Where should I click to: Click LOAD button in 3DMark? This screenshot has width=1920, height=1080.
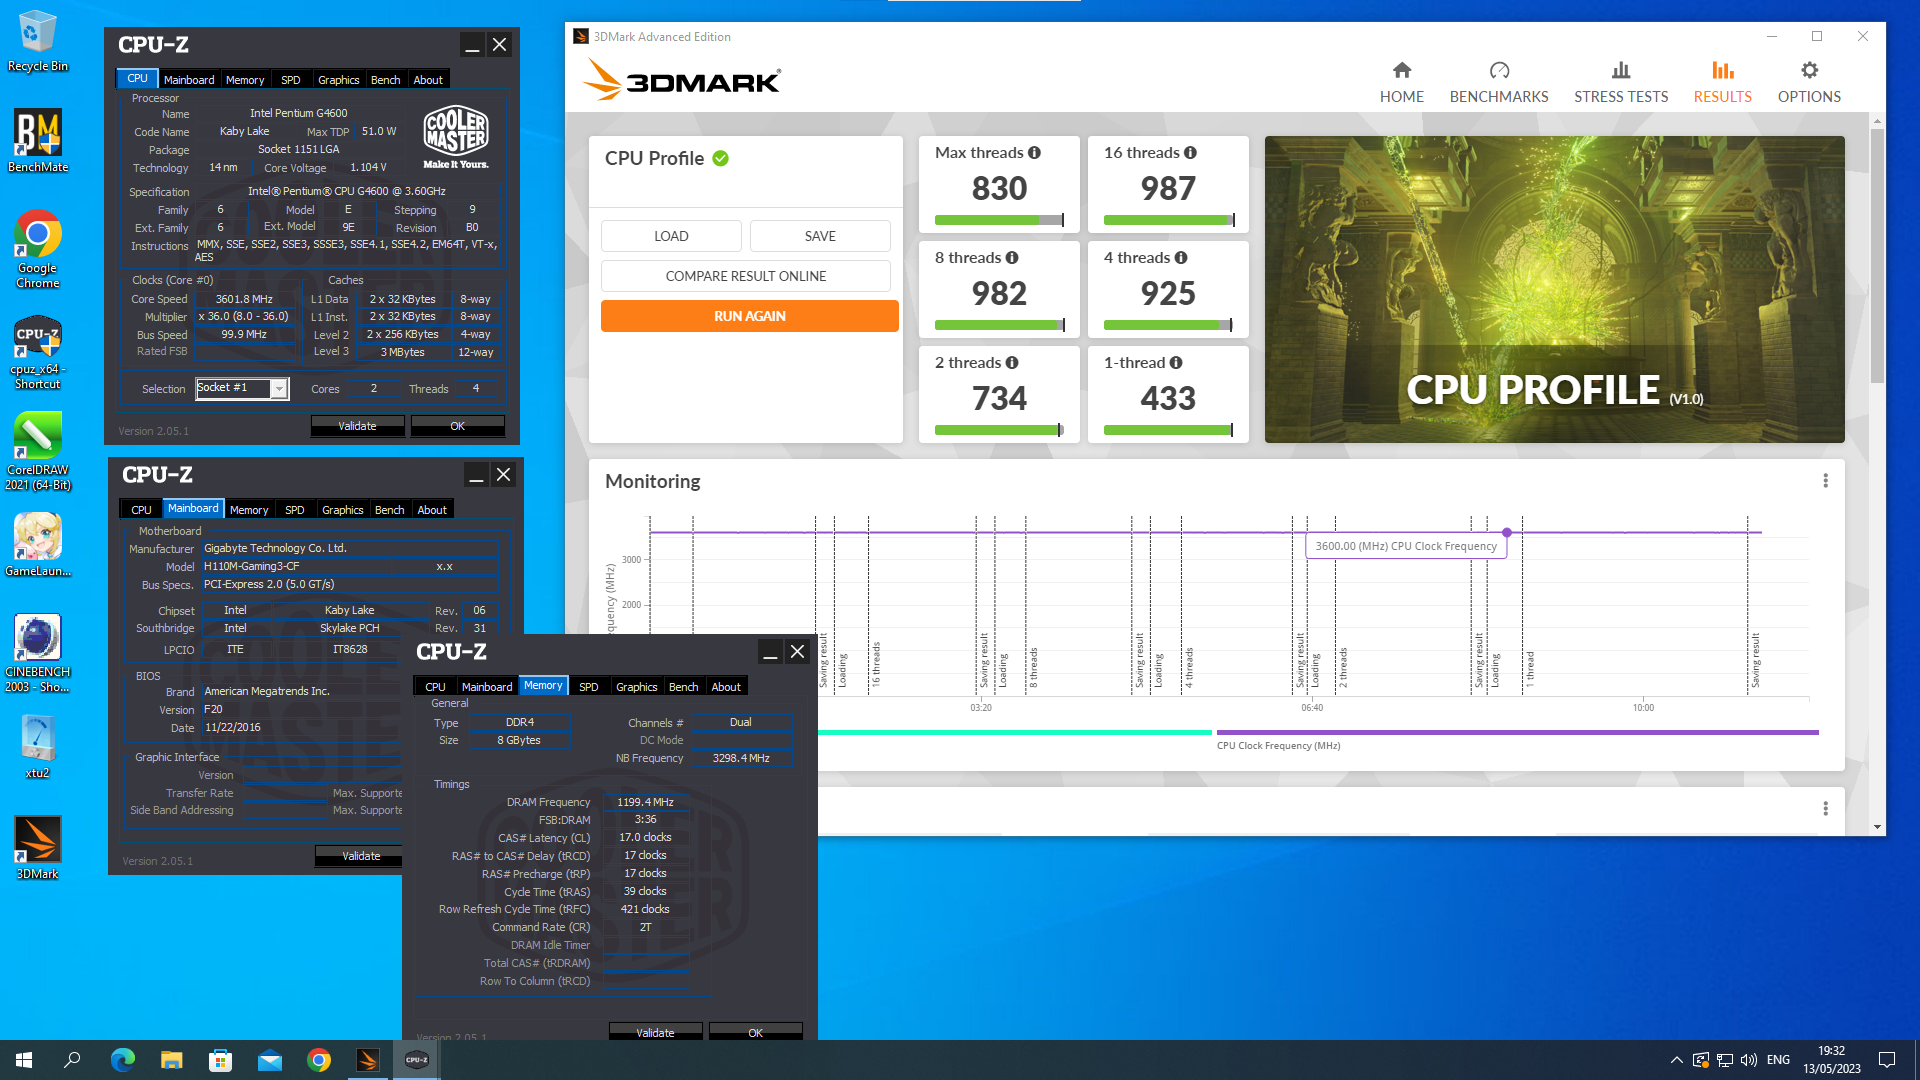[x=671, y=236]
